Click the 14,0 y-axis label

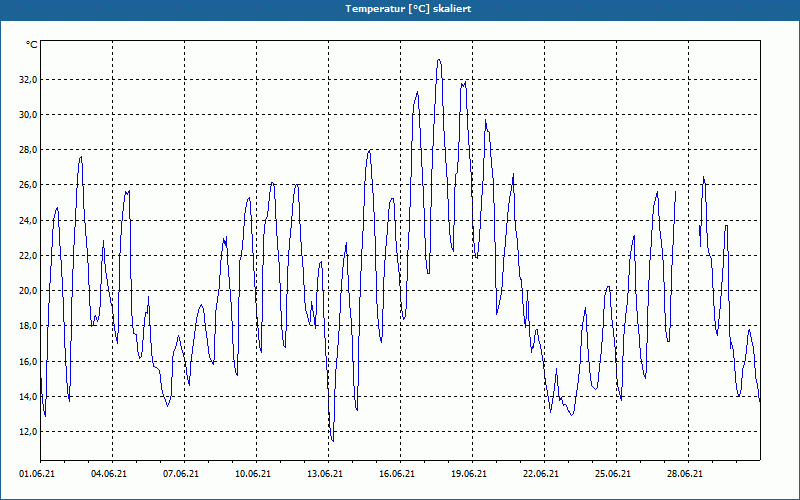28,397
